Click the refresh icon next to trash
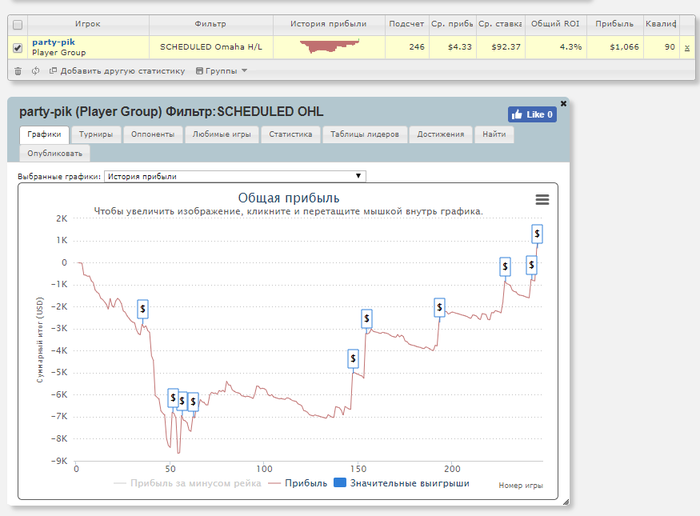This screenshot has width=700, height=516. pos(36,71)
